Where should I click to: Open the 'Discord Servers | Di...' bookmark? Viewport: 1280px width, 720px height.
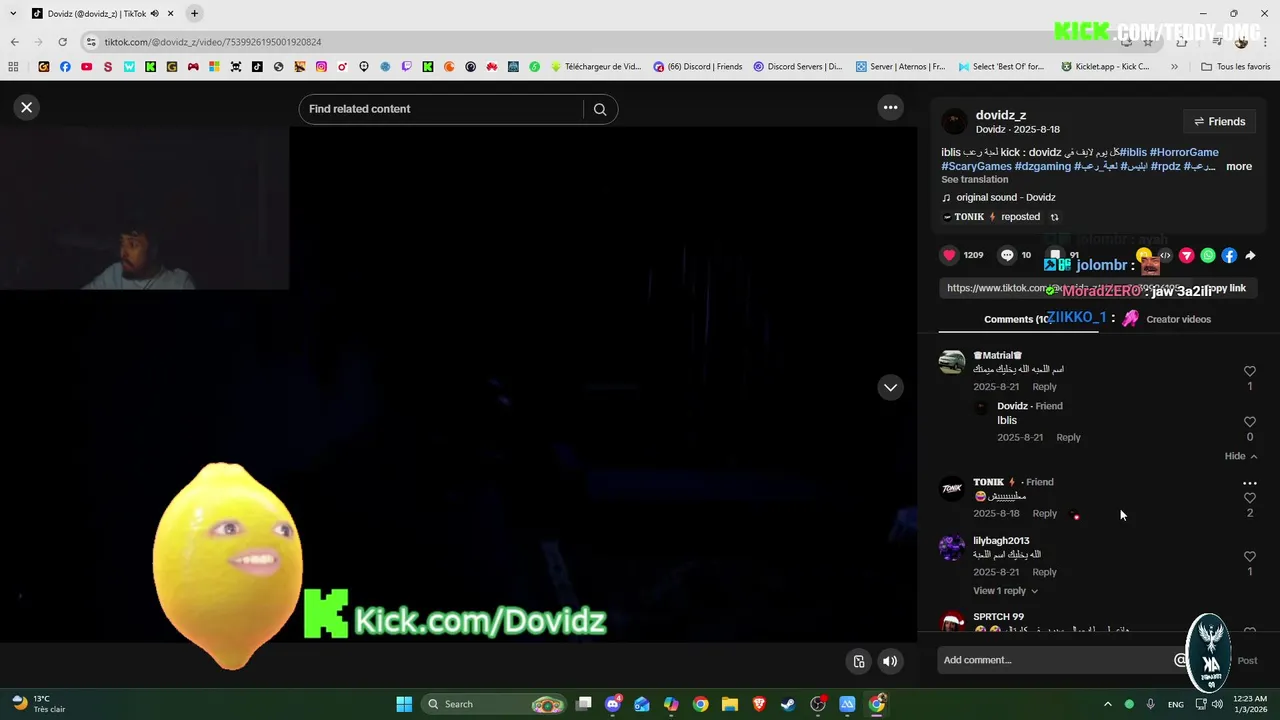click(x=798, y=67)
